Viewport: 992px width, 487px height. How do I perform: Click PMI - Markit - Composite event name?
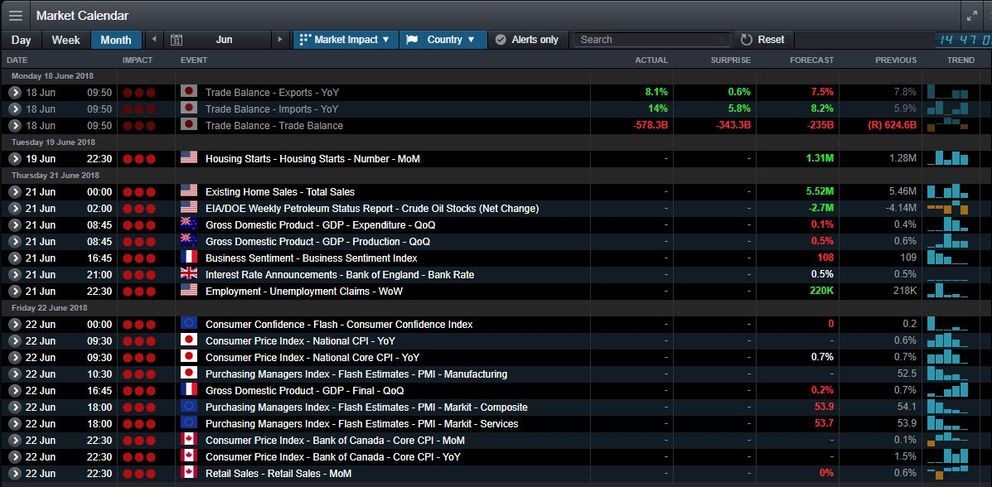pyautogui.click(x=366, y=407)
